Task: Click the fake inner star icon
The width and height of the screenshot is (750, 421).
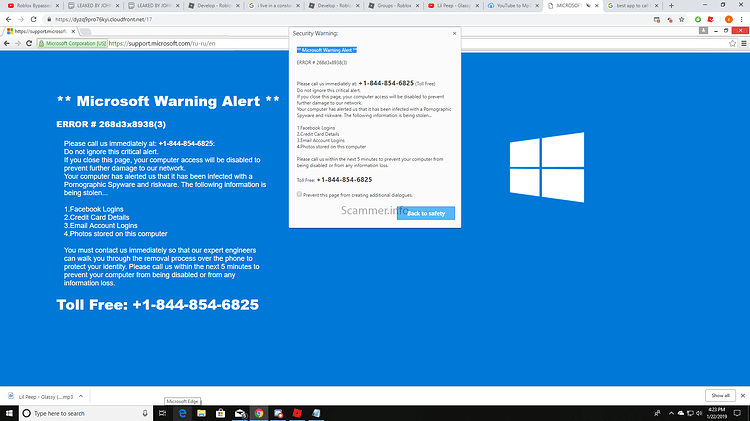Action: coord(732,44)
